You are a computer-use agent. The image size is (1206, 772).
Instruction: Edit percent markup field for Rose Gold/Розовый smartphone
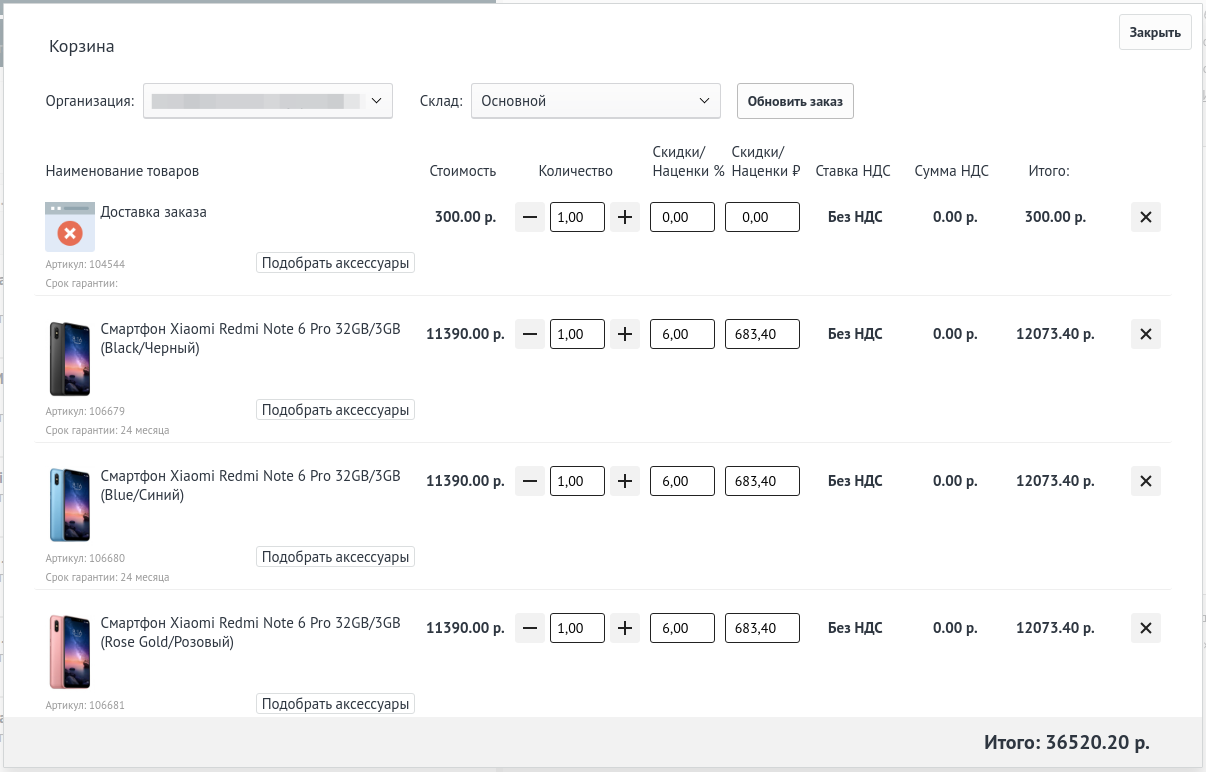682,628
